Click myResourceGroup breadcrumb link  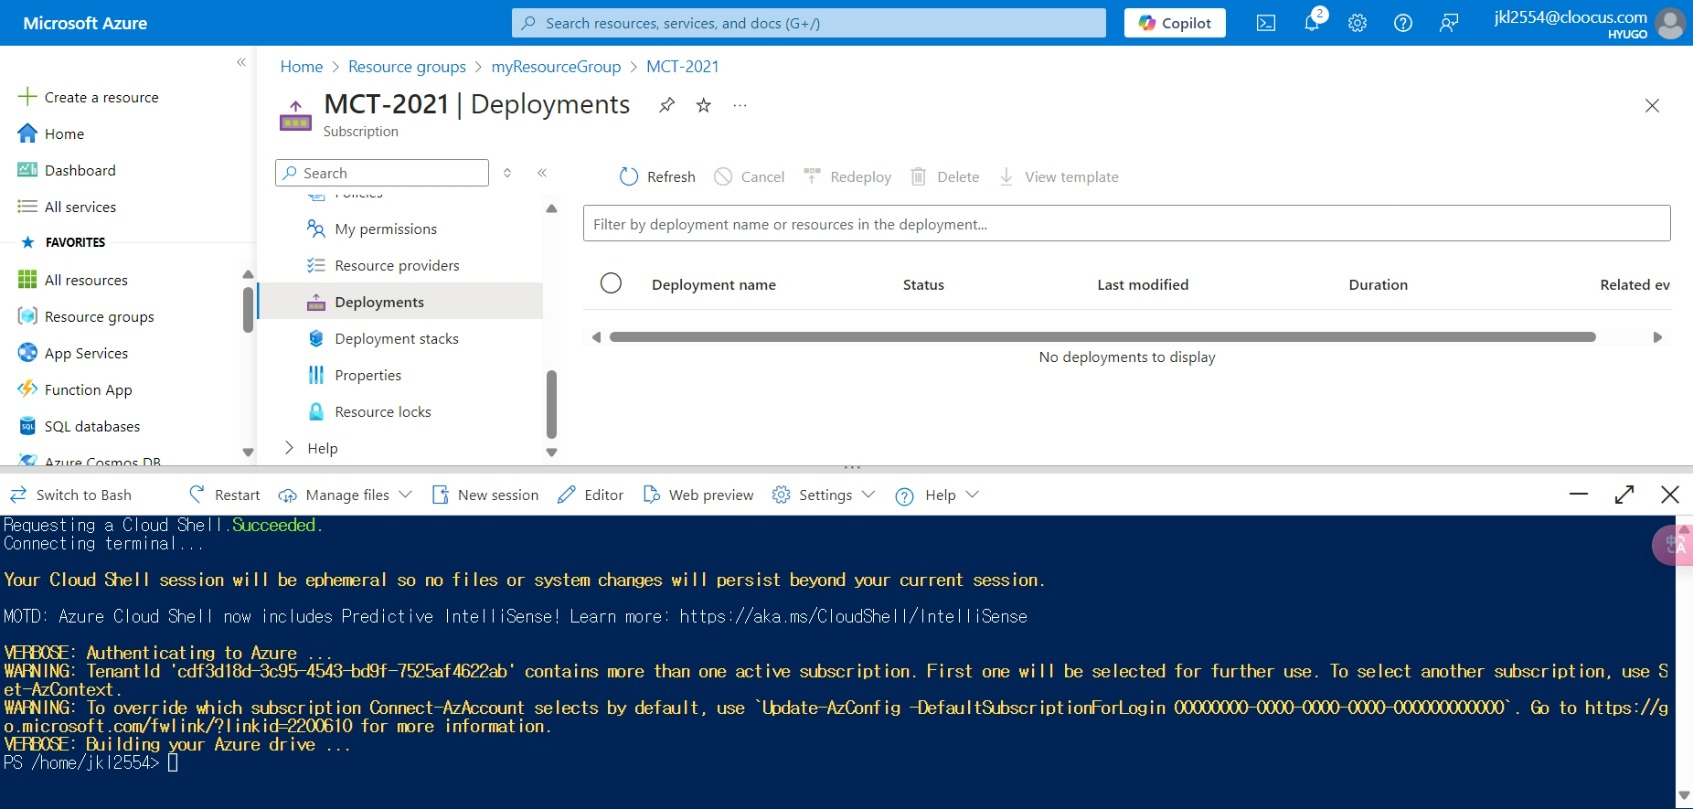pyautogui.click(x=556, y=66)
